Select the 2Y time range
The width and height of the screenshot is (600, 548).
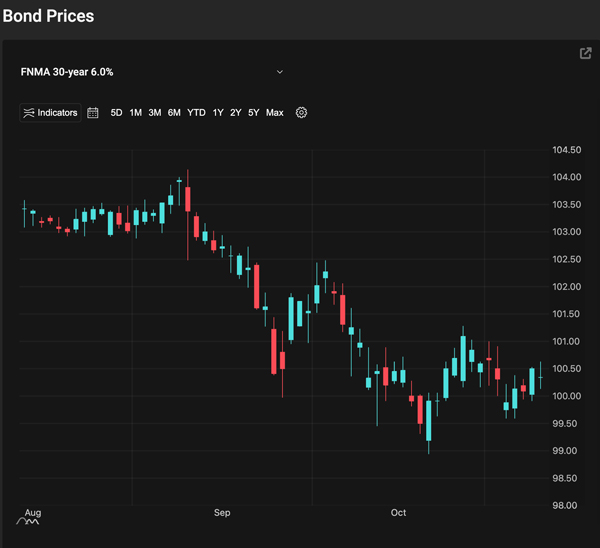tap(236, 113)
